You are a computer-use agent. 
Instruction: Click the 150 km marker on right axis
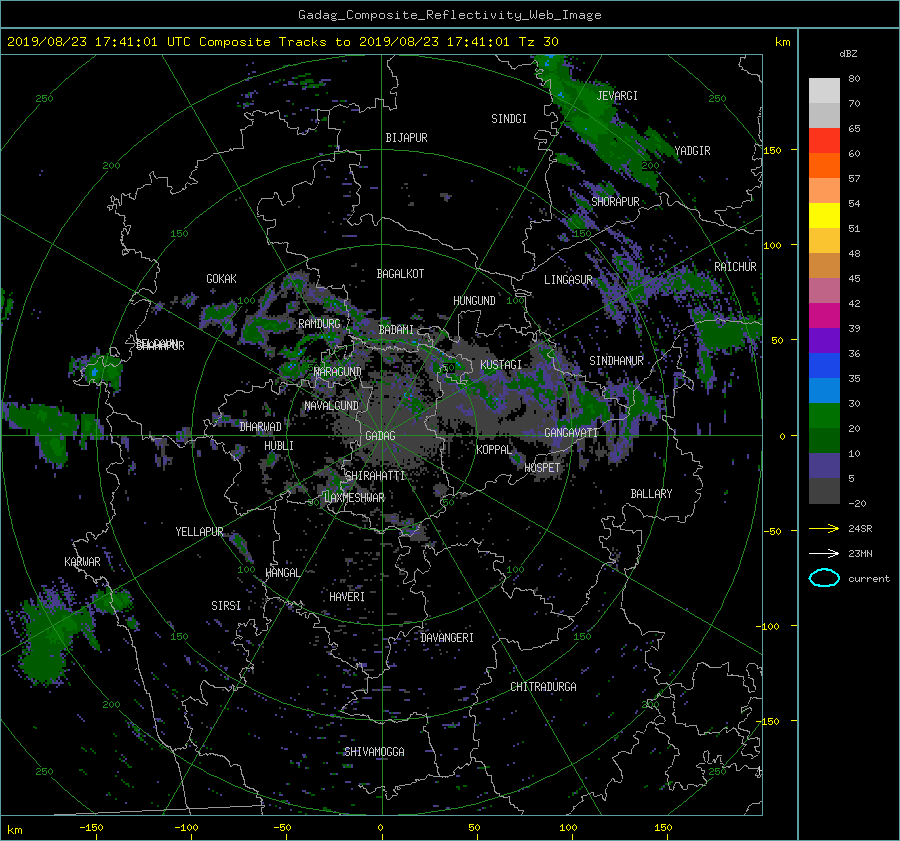(772, 150)
